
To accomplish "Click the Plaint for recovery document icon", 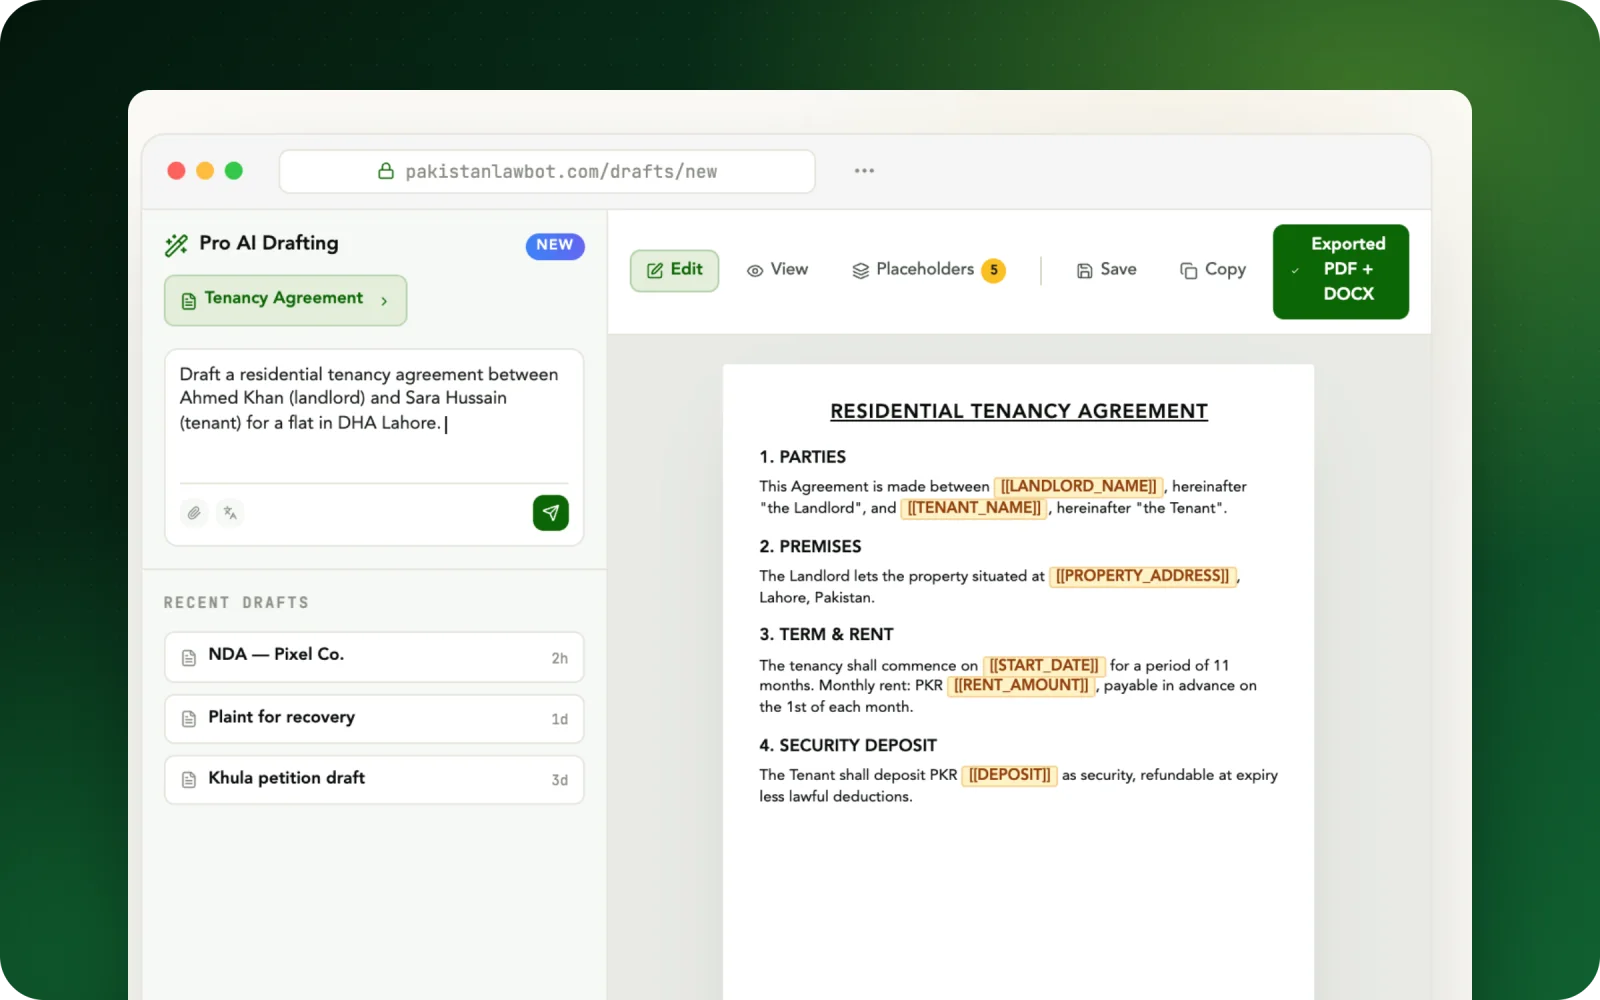I will pyautogui.click(x=189, y=719).
